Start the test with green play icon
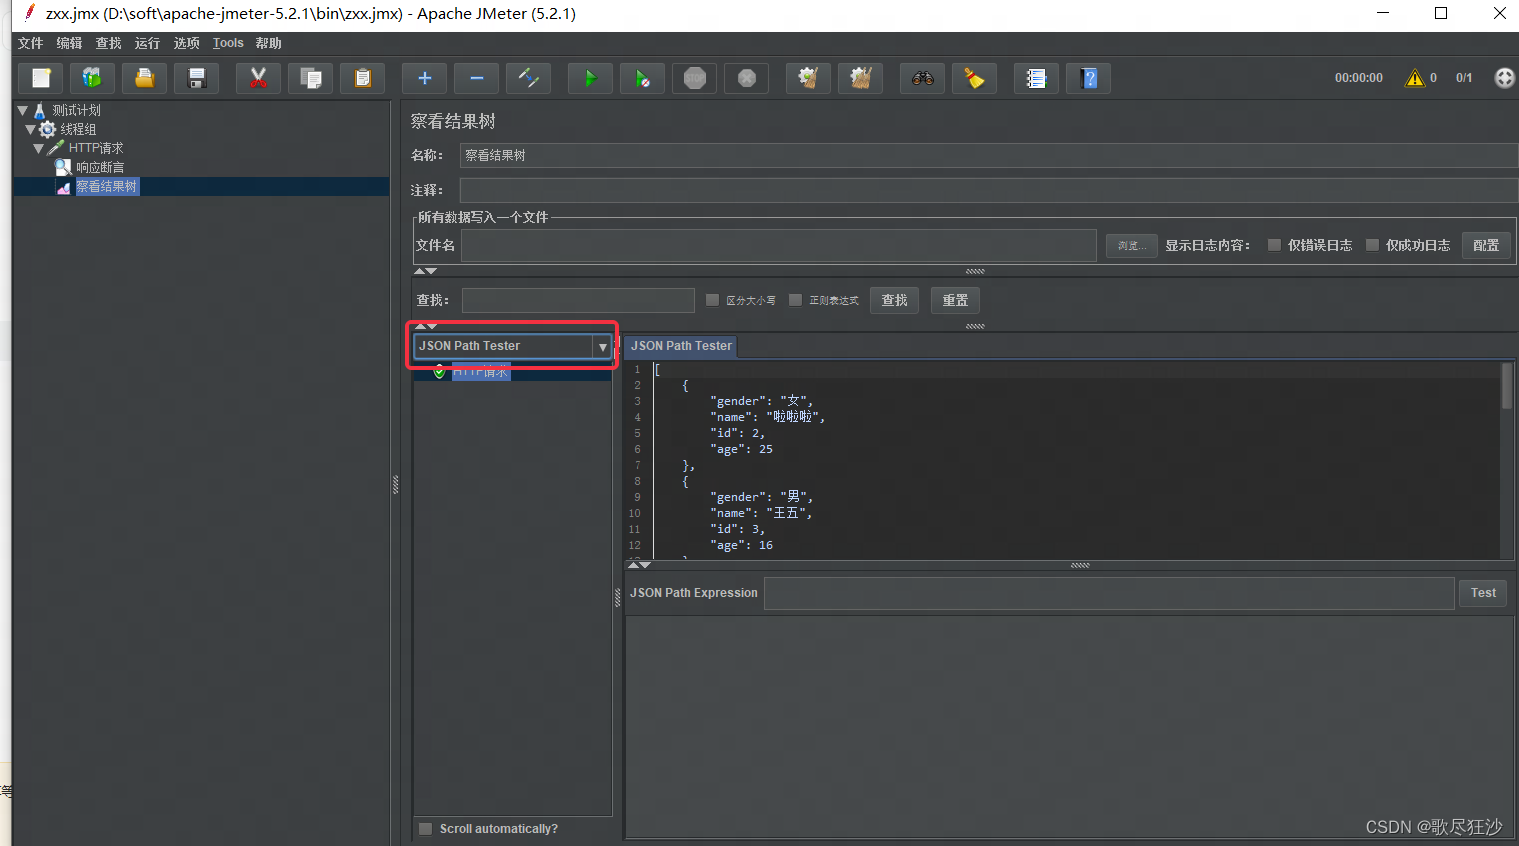 590,78
